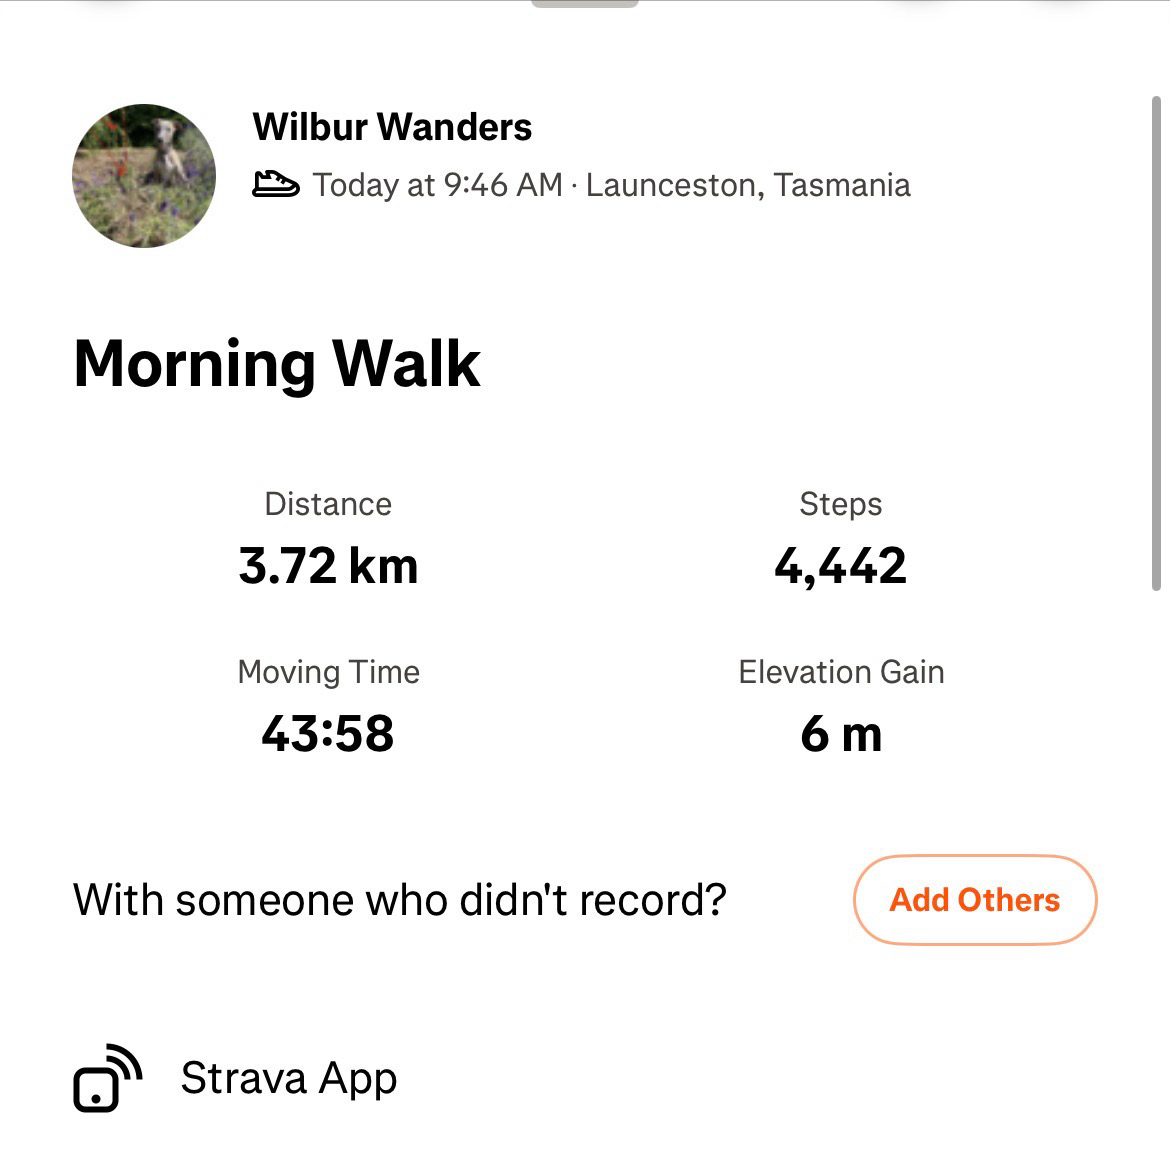Select the Distance stat label
The image size is (1170, 1165).
point(328,504)
